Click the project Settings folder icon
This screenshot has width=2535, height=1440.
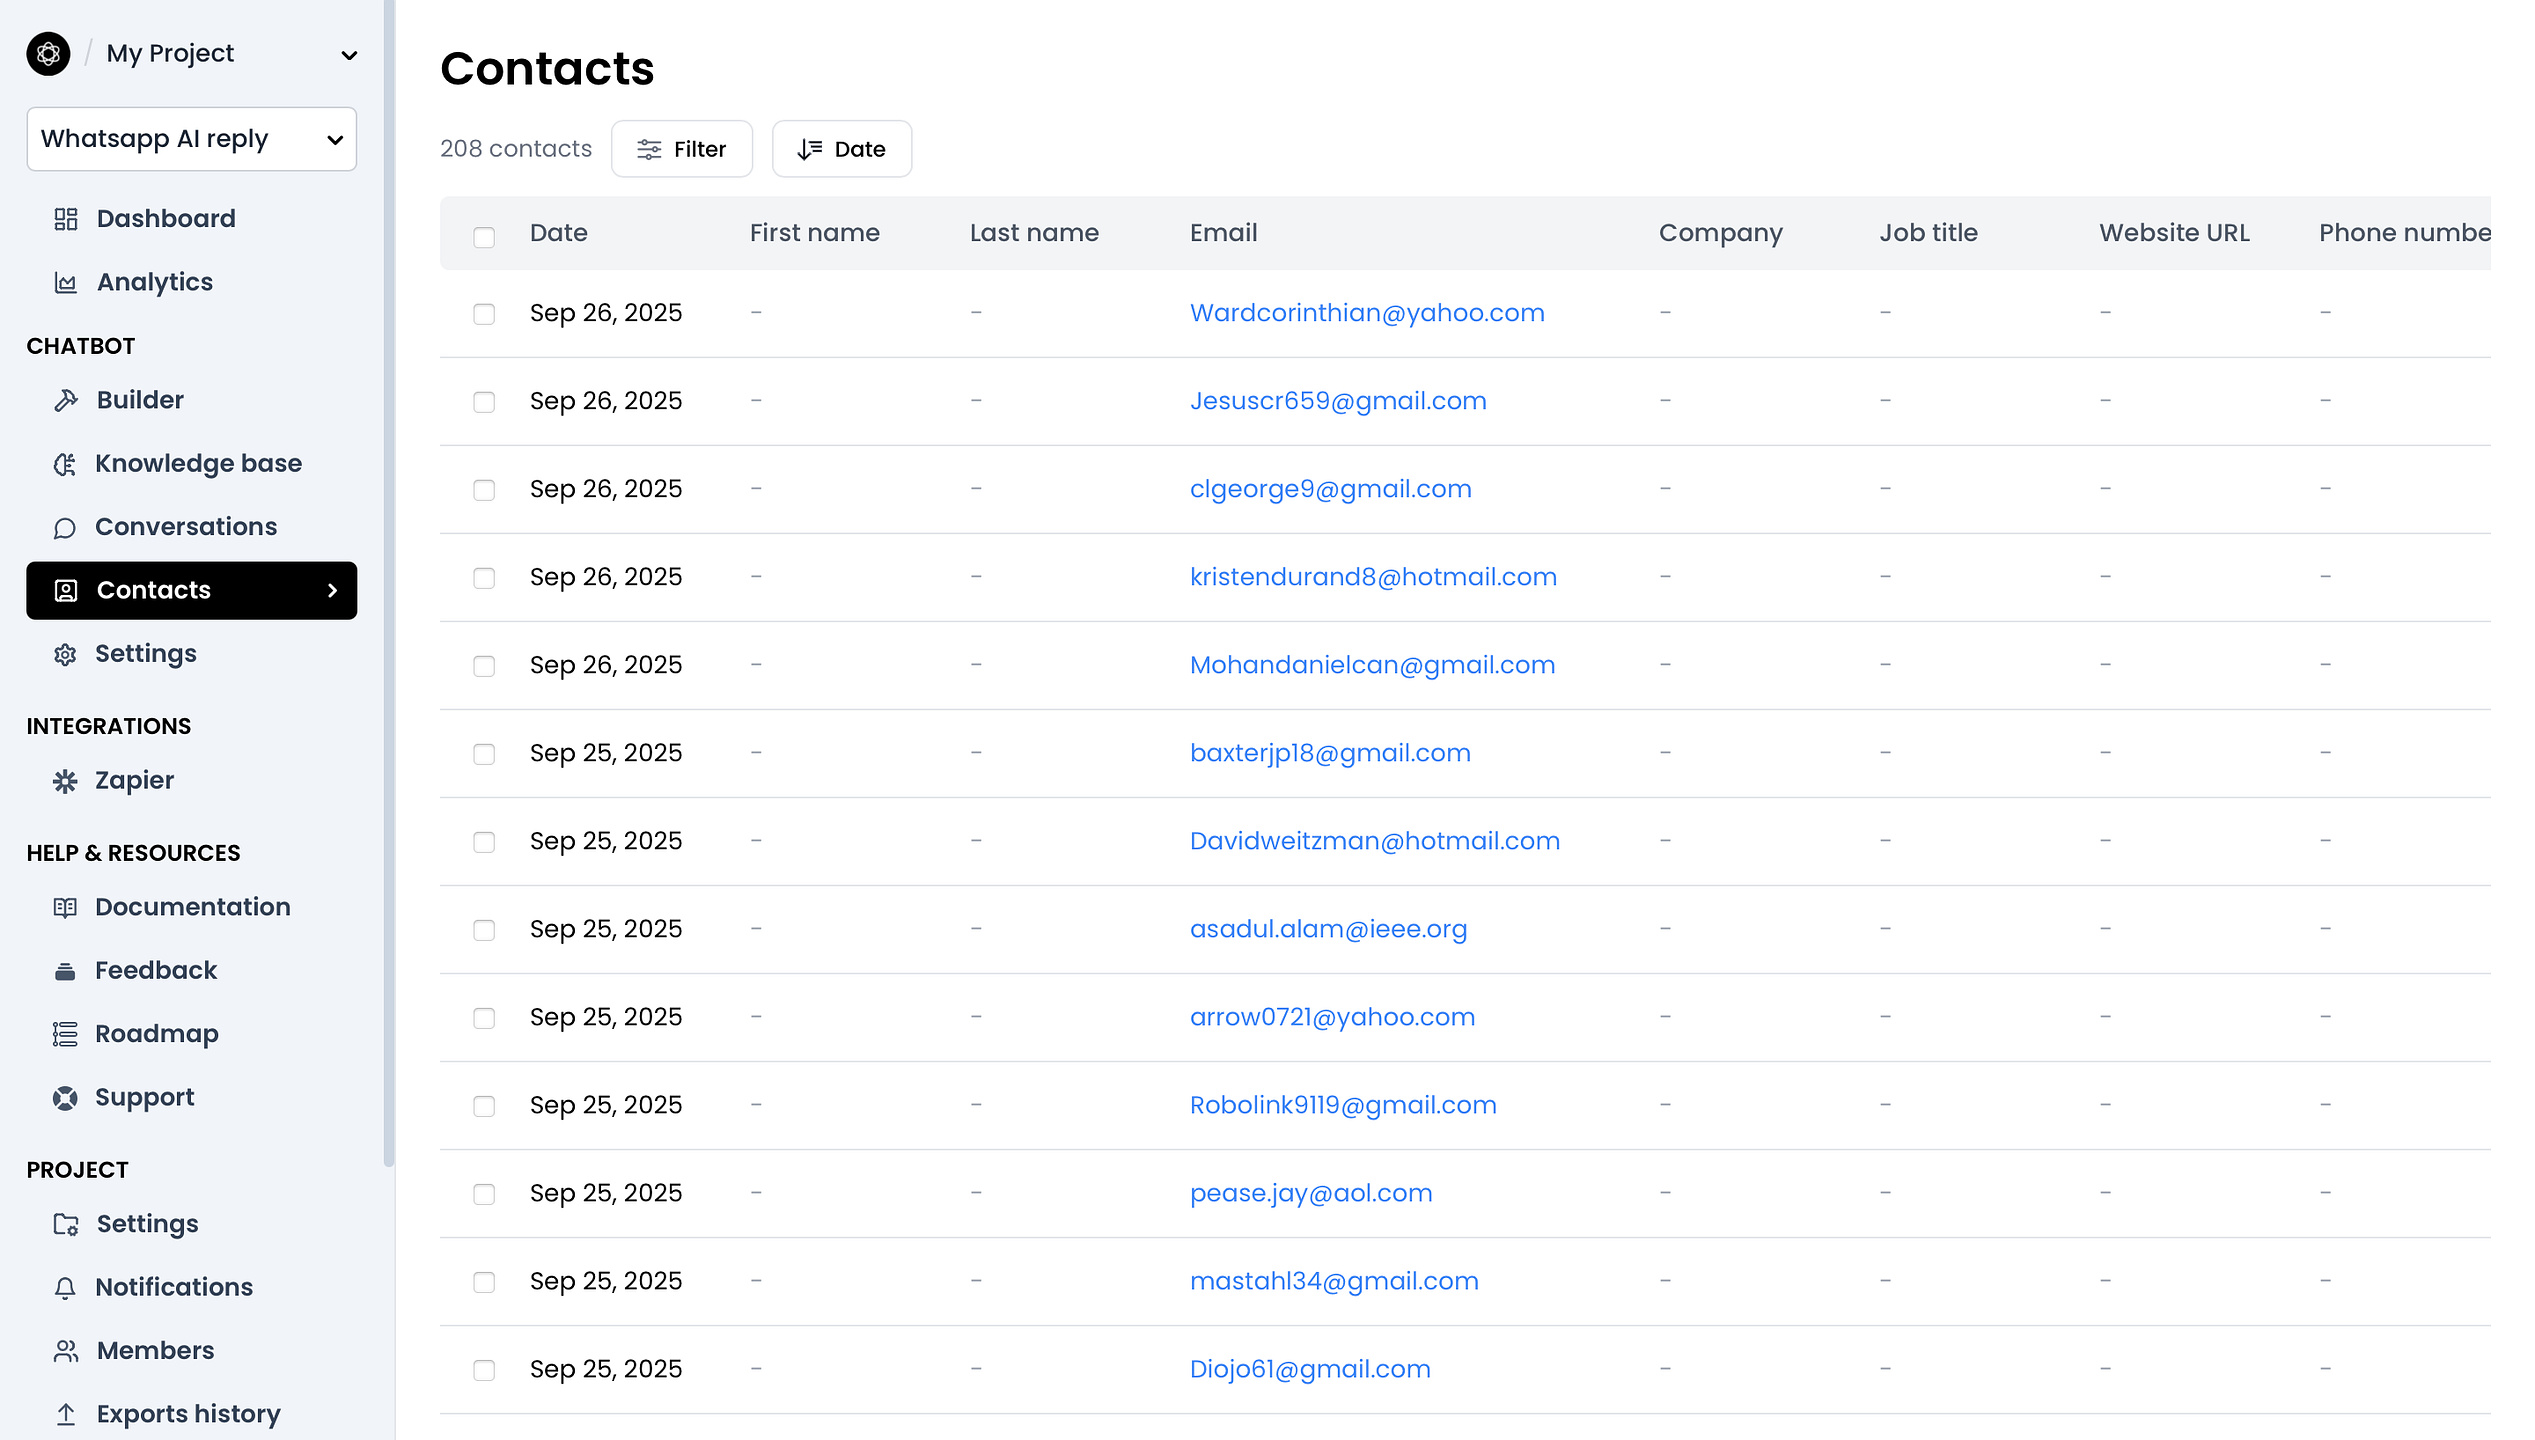tap(66, 1224)
